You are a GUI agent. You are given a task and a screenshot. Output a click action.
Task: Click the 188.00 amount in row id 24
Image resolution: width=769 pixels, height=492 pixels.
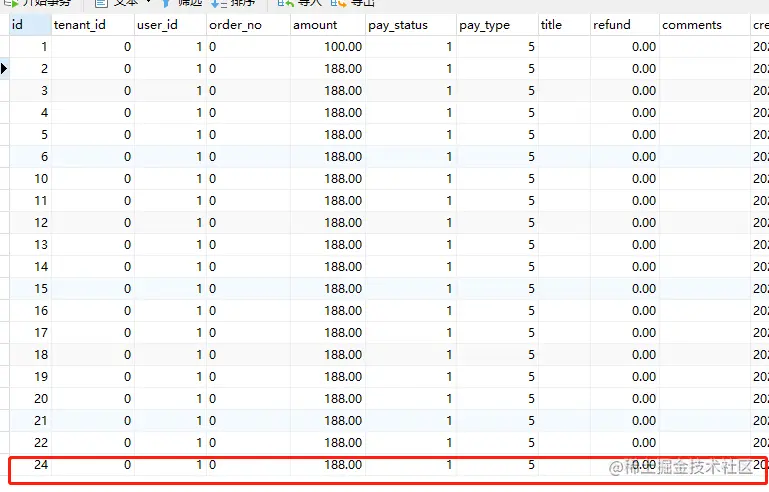click(x=328, y=465)
